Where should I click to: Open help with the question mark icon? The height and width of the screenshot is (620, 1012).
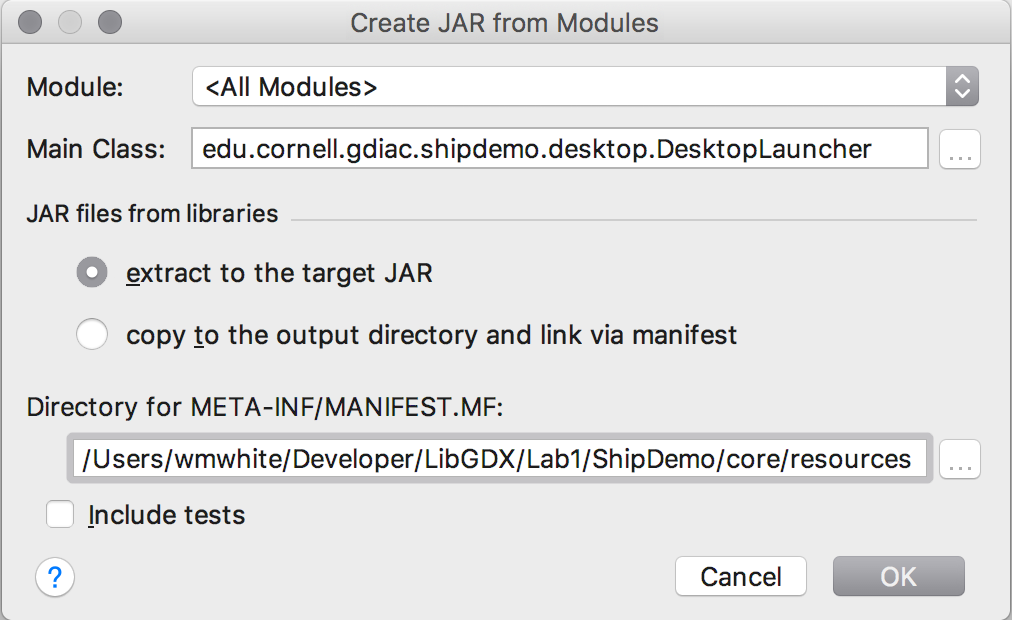(x=55, y=577)
